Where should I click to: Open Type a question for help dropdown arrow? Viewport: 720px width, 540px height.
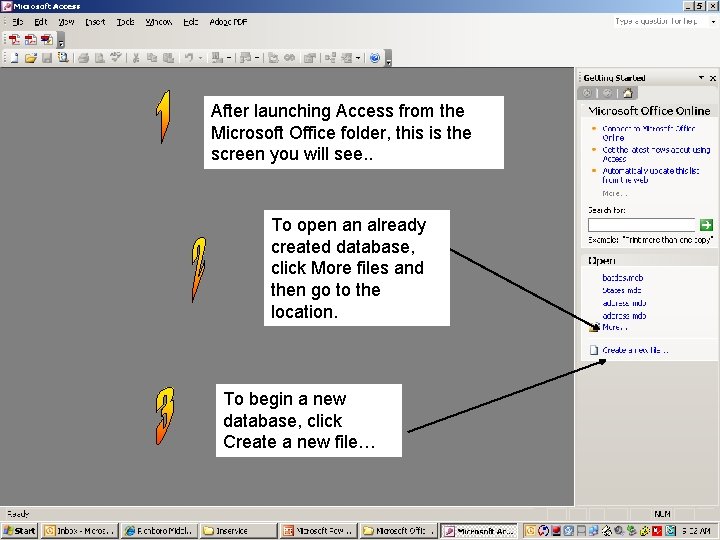pyautogui.click(x=713, y=22)
